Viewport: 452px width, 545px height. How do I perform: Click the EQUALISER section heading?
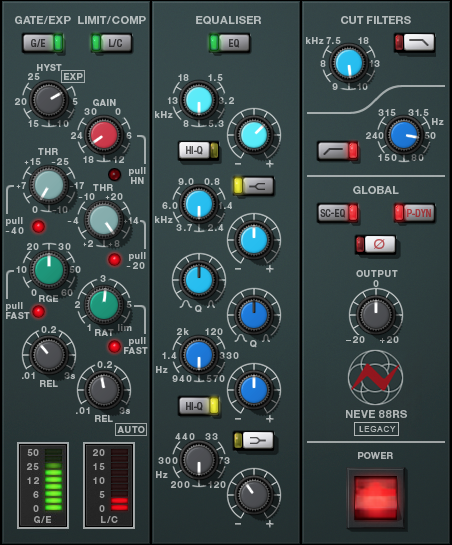click(228, 20)
